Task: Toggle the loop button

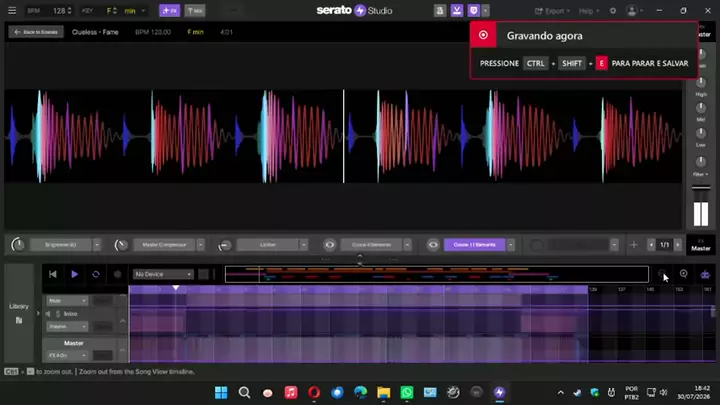Action: [x=96, y=274]
